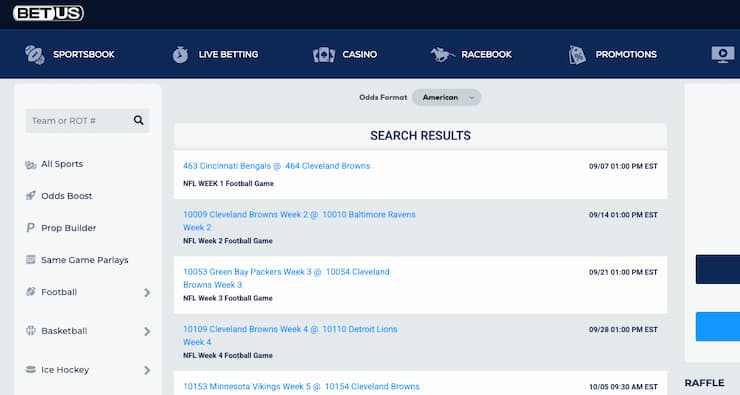Click the NFL Week 3 Football Game label
This screenshot has height=395, width=740.
click(228, 298)
